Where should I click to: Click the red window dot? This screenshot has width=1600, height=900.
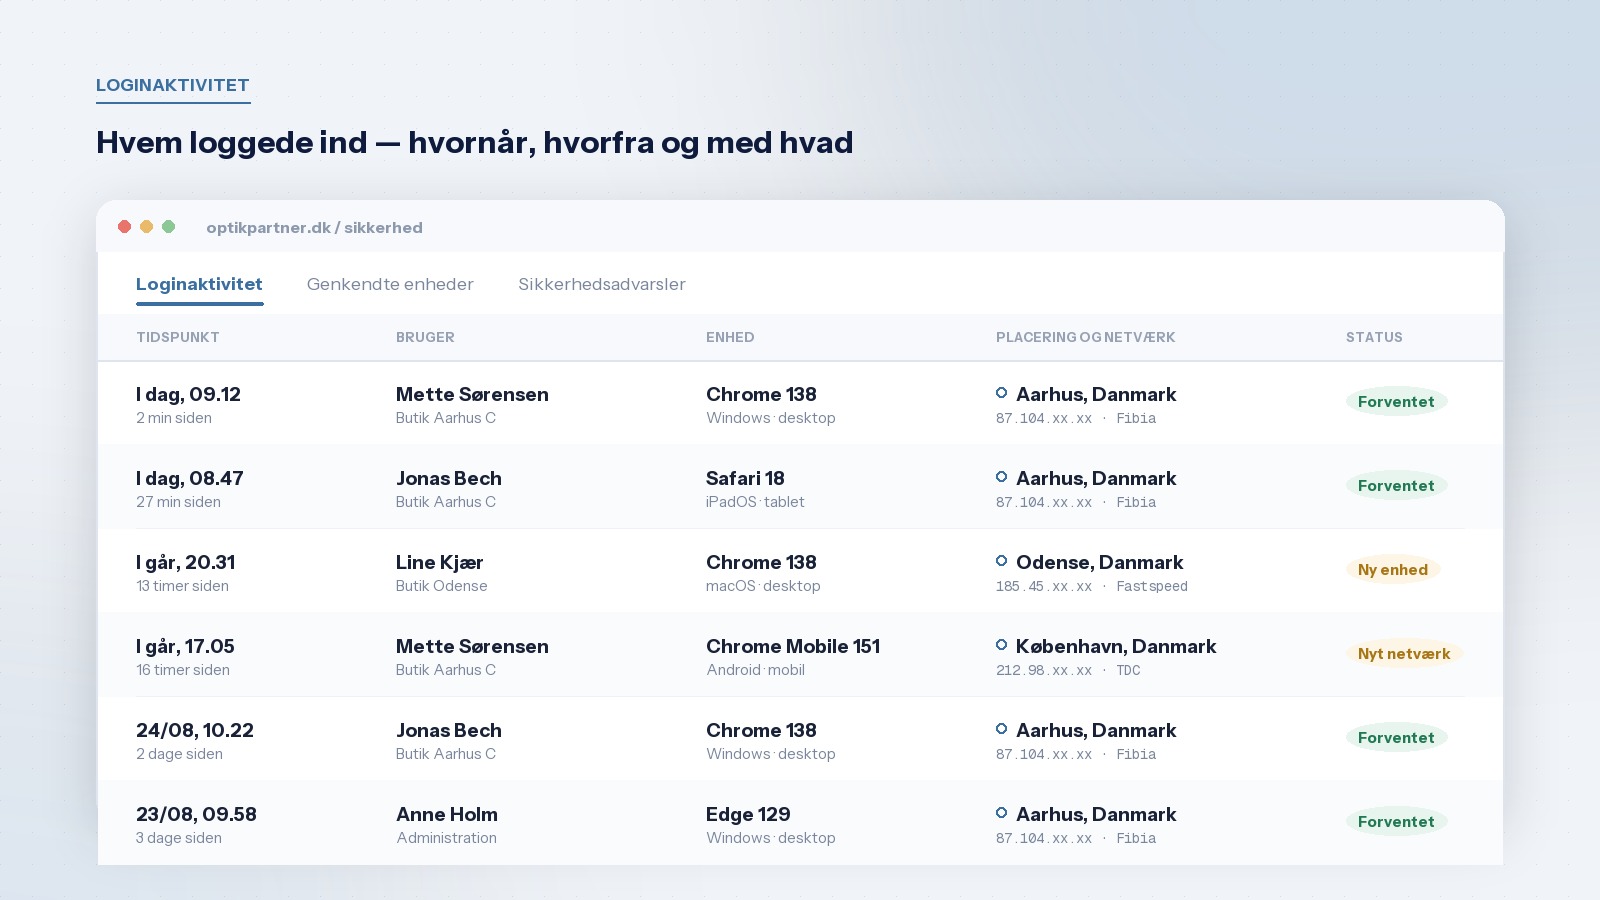(125, 227)
